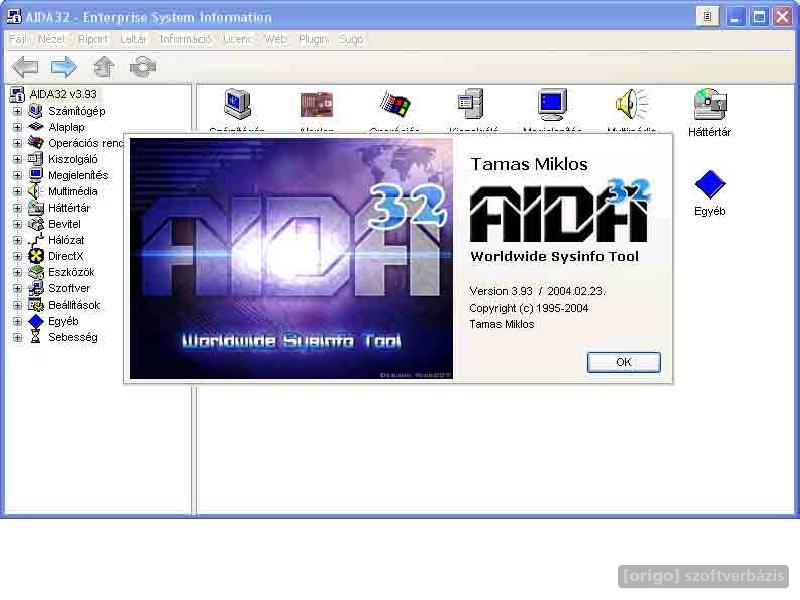Viewport: 800px width, 600px height.
Task: Click the Szoftver icon in the tree
Action: coord(35,288)
